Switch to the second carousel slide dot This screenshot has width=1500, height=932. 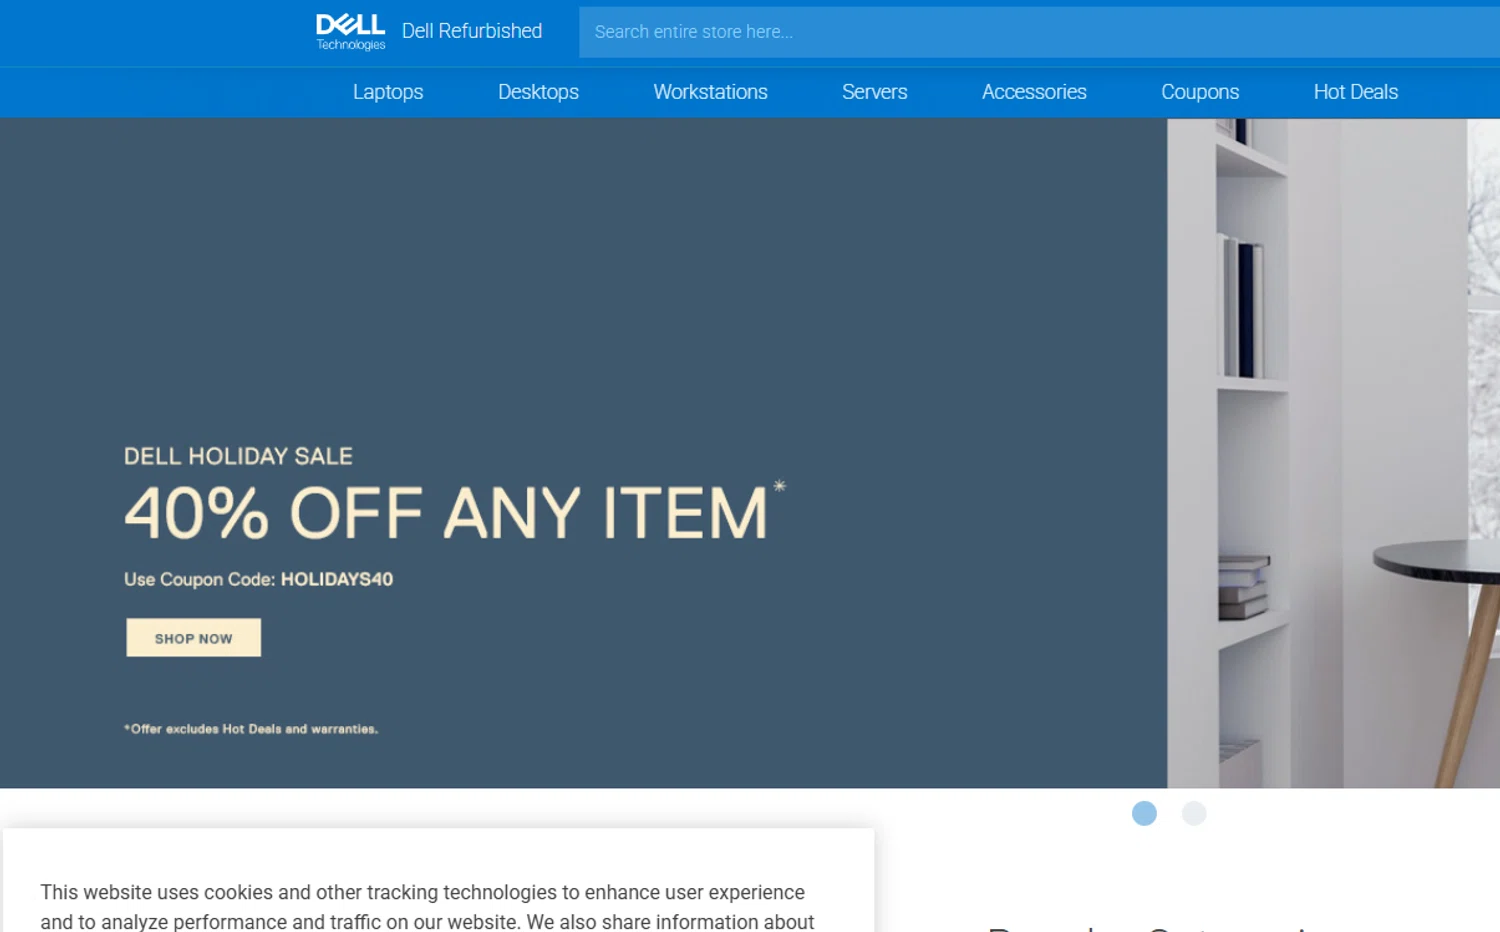pos(1193,814)
